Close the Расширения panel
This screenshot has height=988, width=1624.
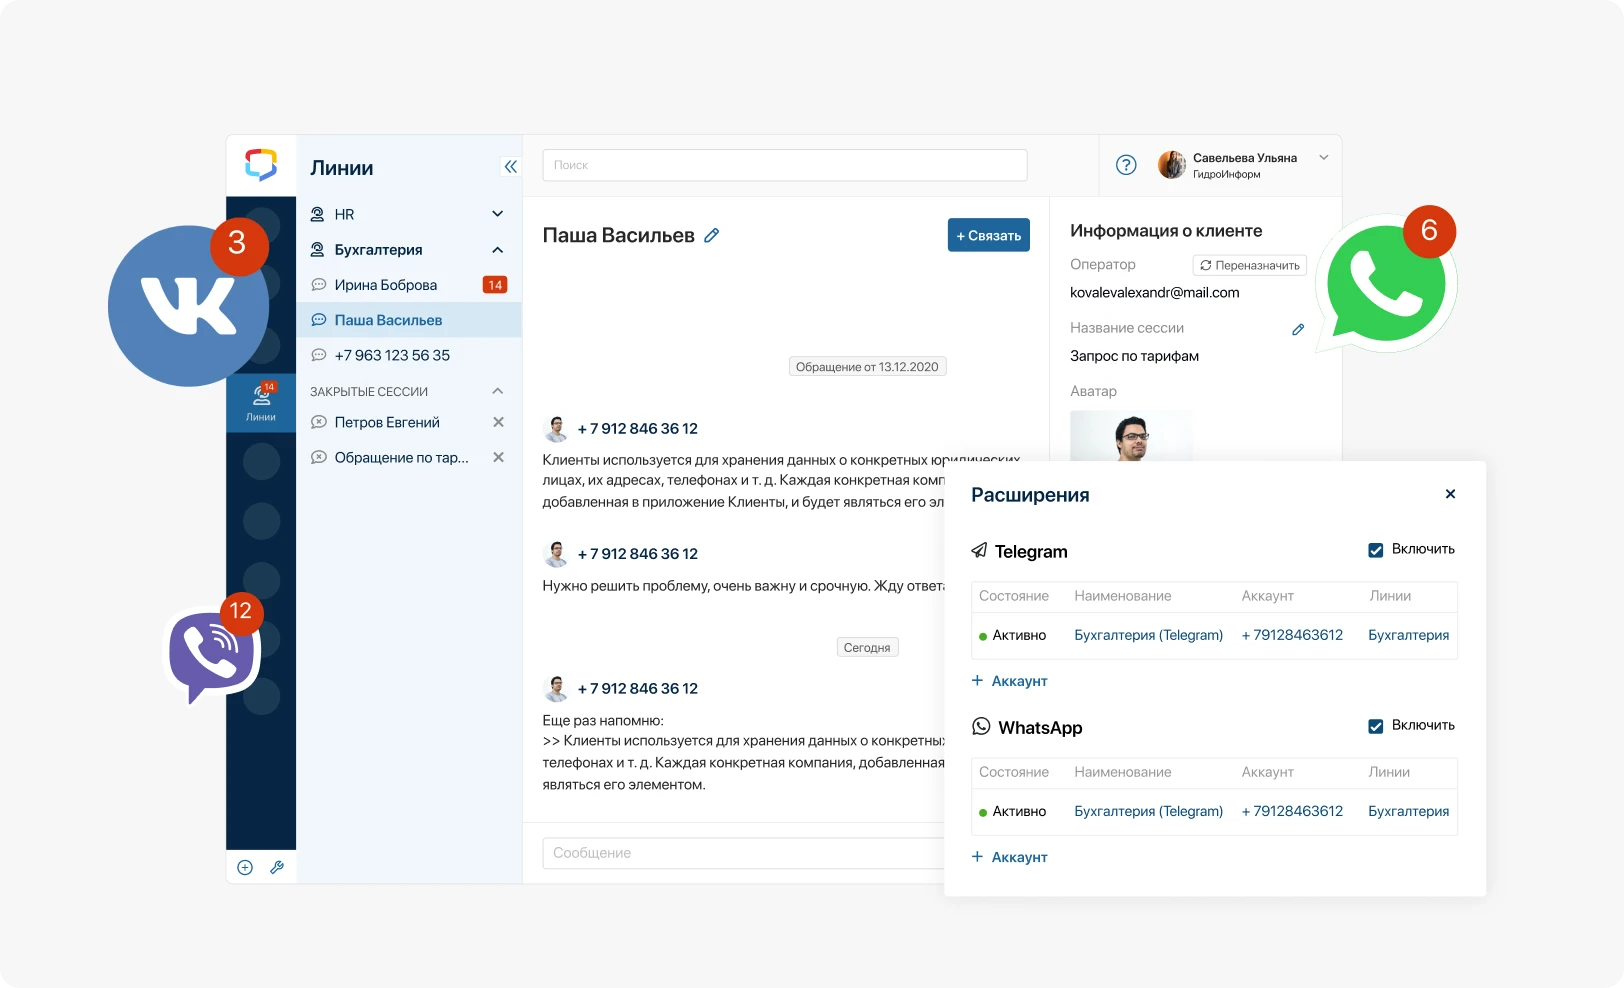[x=1450, y=494]
